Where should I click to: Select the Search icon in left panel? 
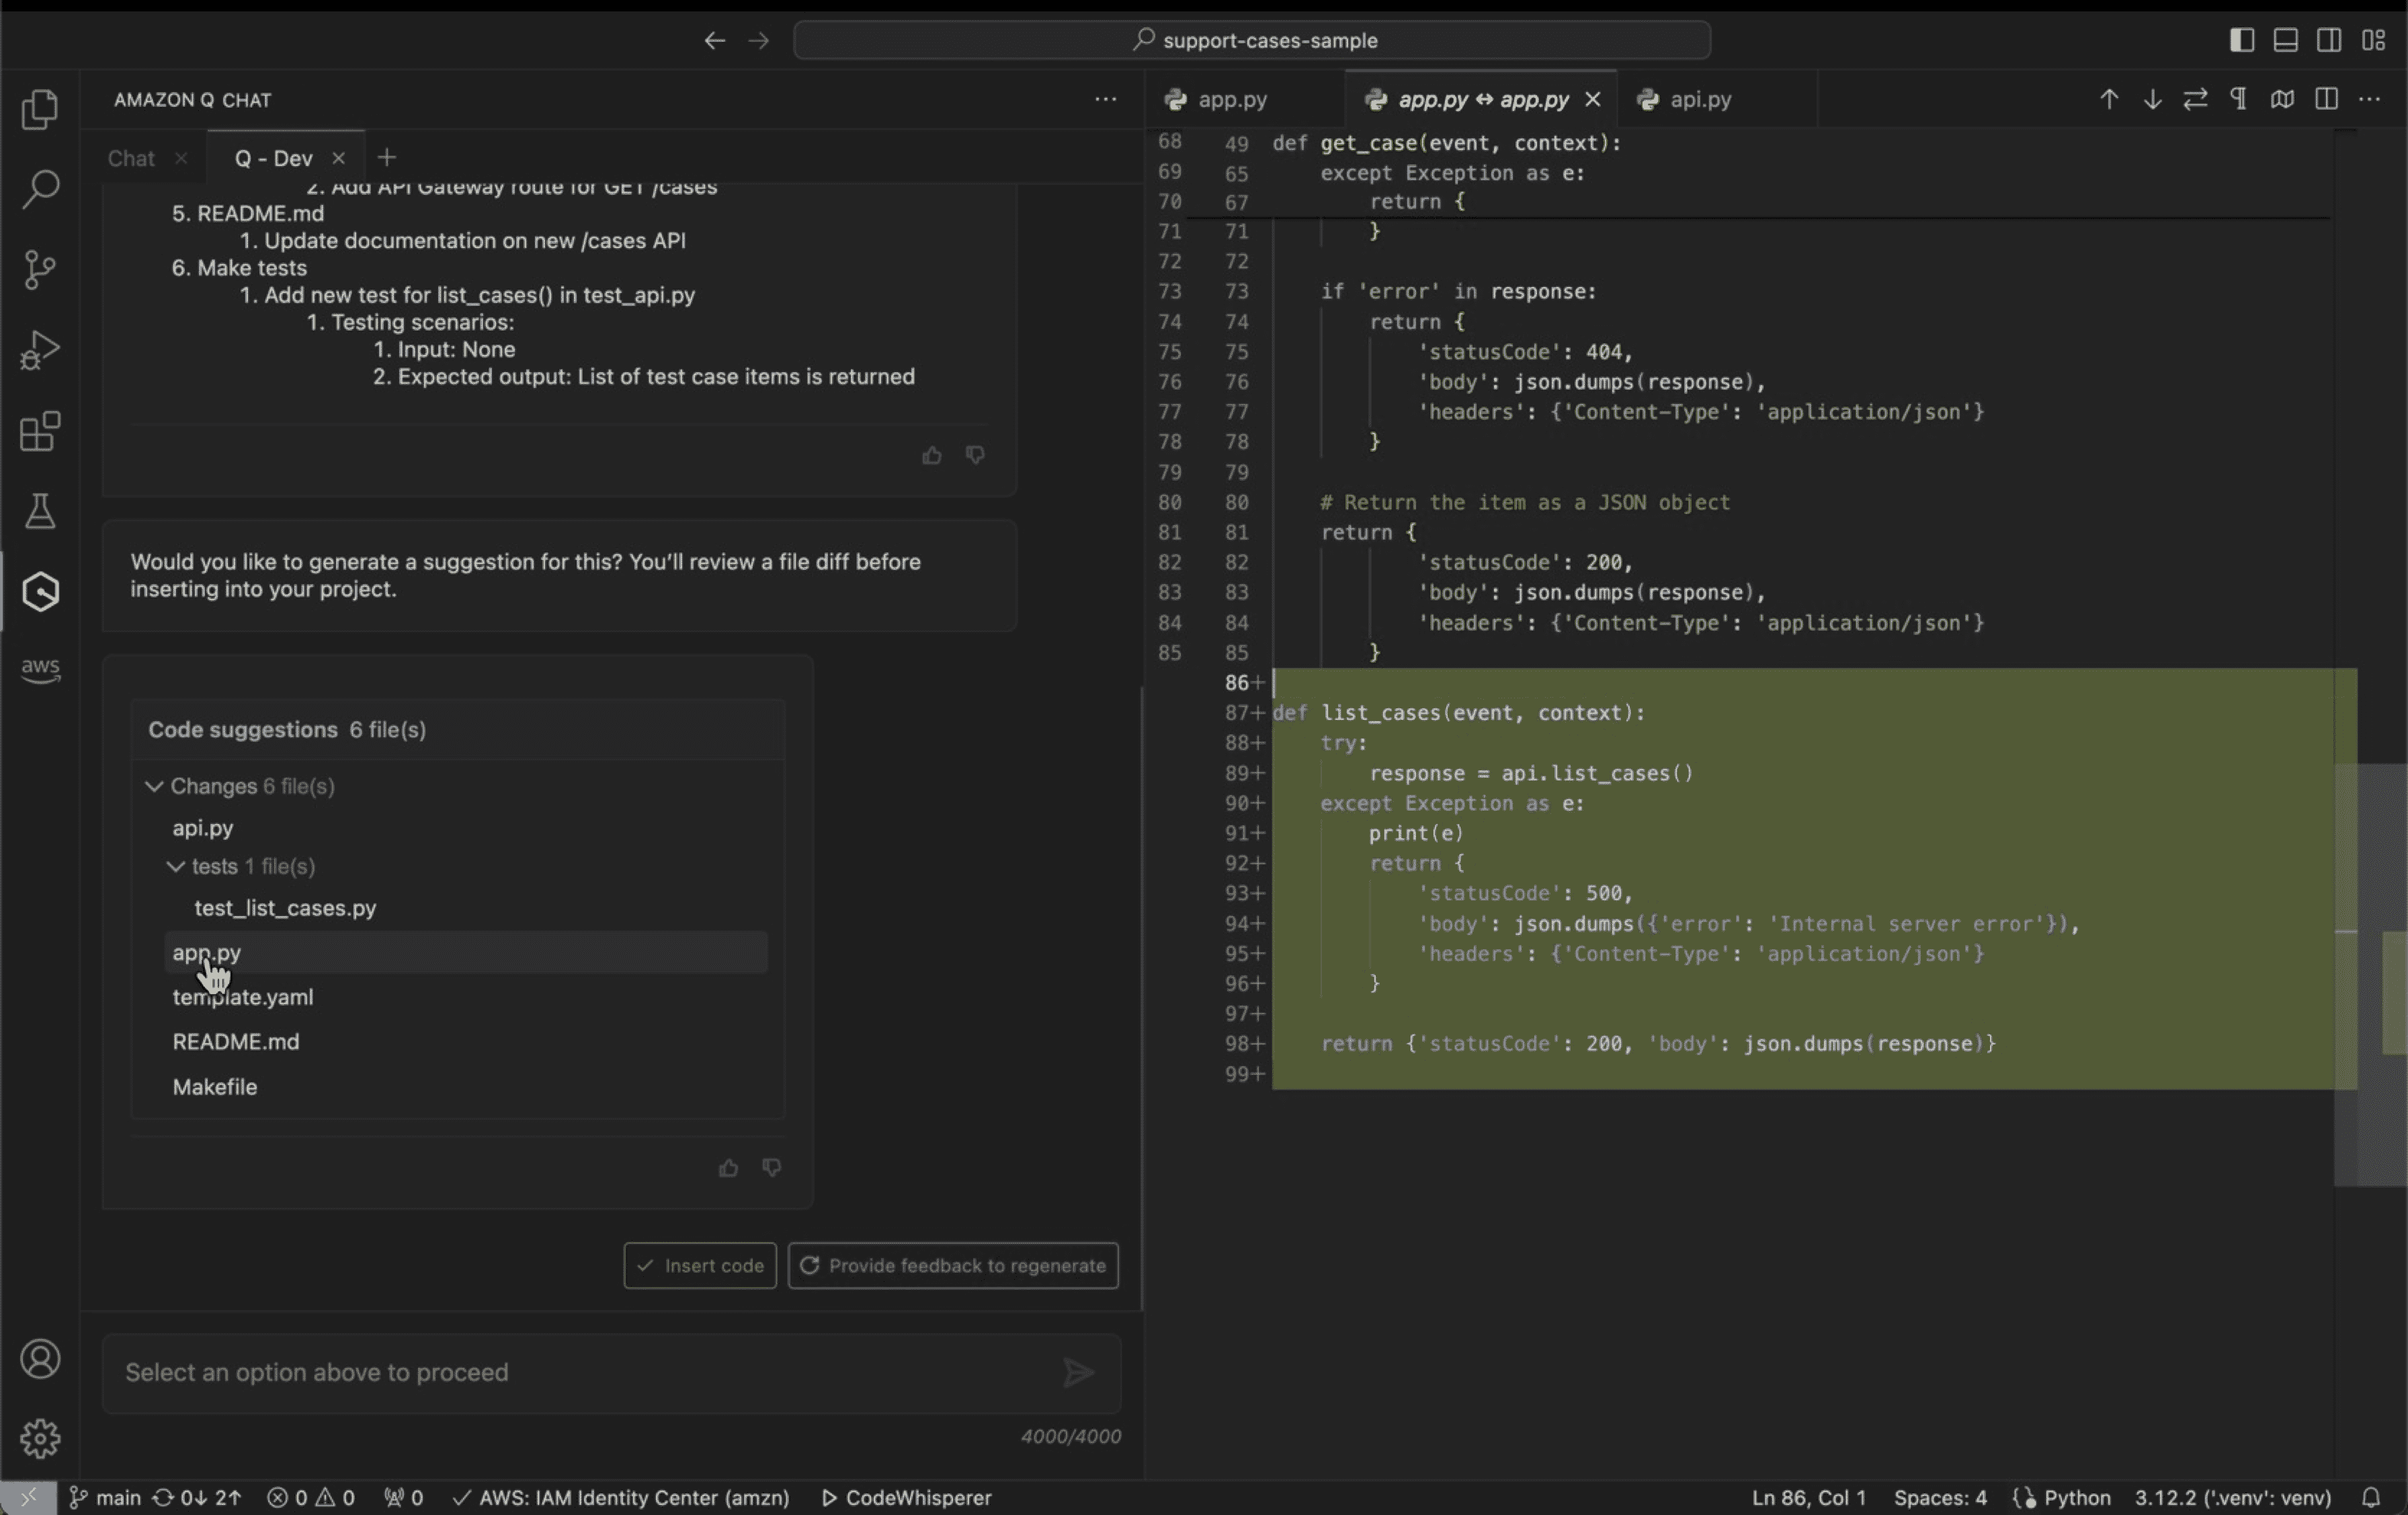pyautogui.click(x=40, y=188)
